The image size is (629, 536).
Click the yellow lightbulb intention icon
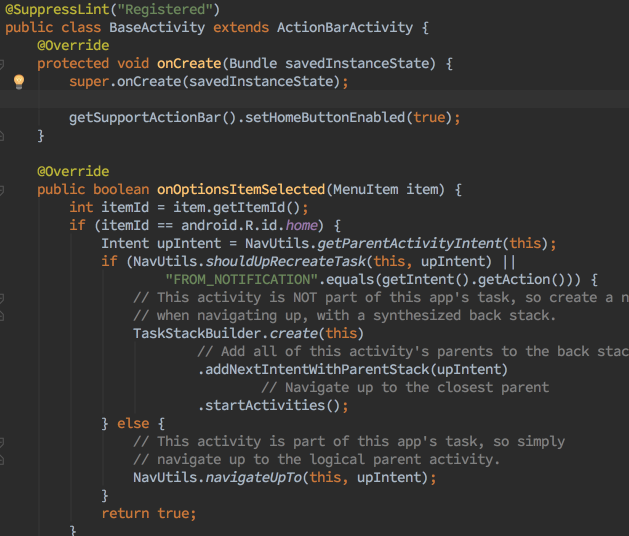(19, 81)
